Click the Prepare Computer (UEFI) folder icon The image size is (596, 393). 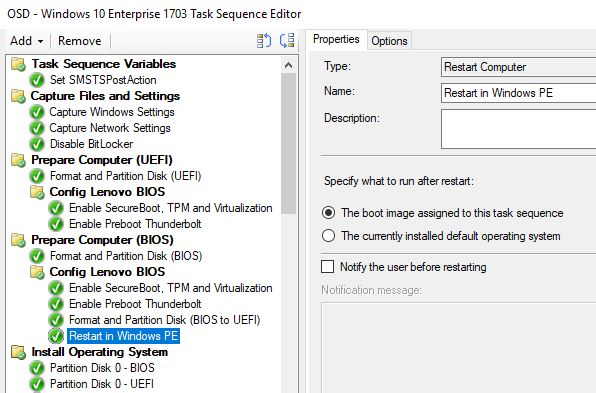click(x=18, y=160)
